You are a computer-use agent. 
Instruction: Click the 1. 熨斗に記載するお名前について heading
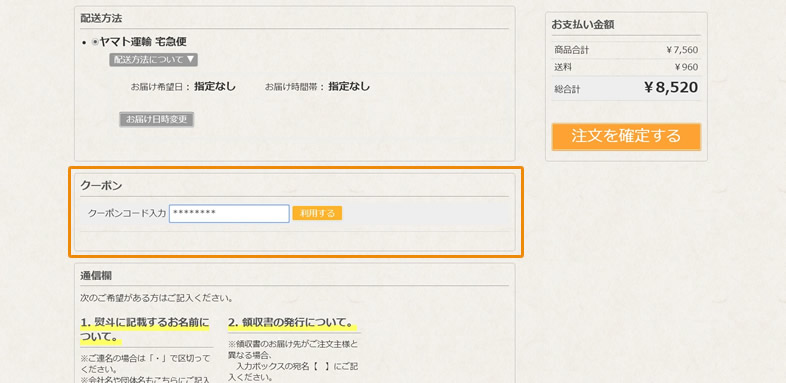[144, 329]
